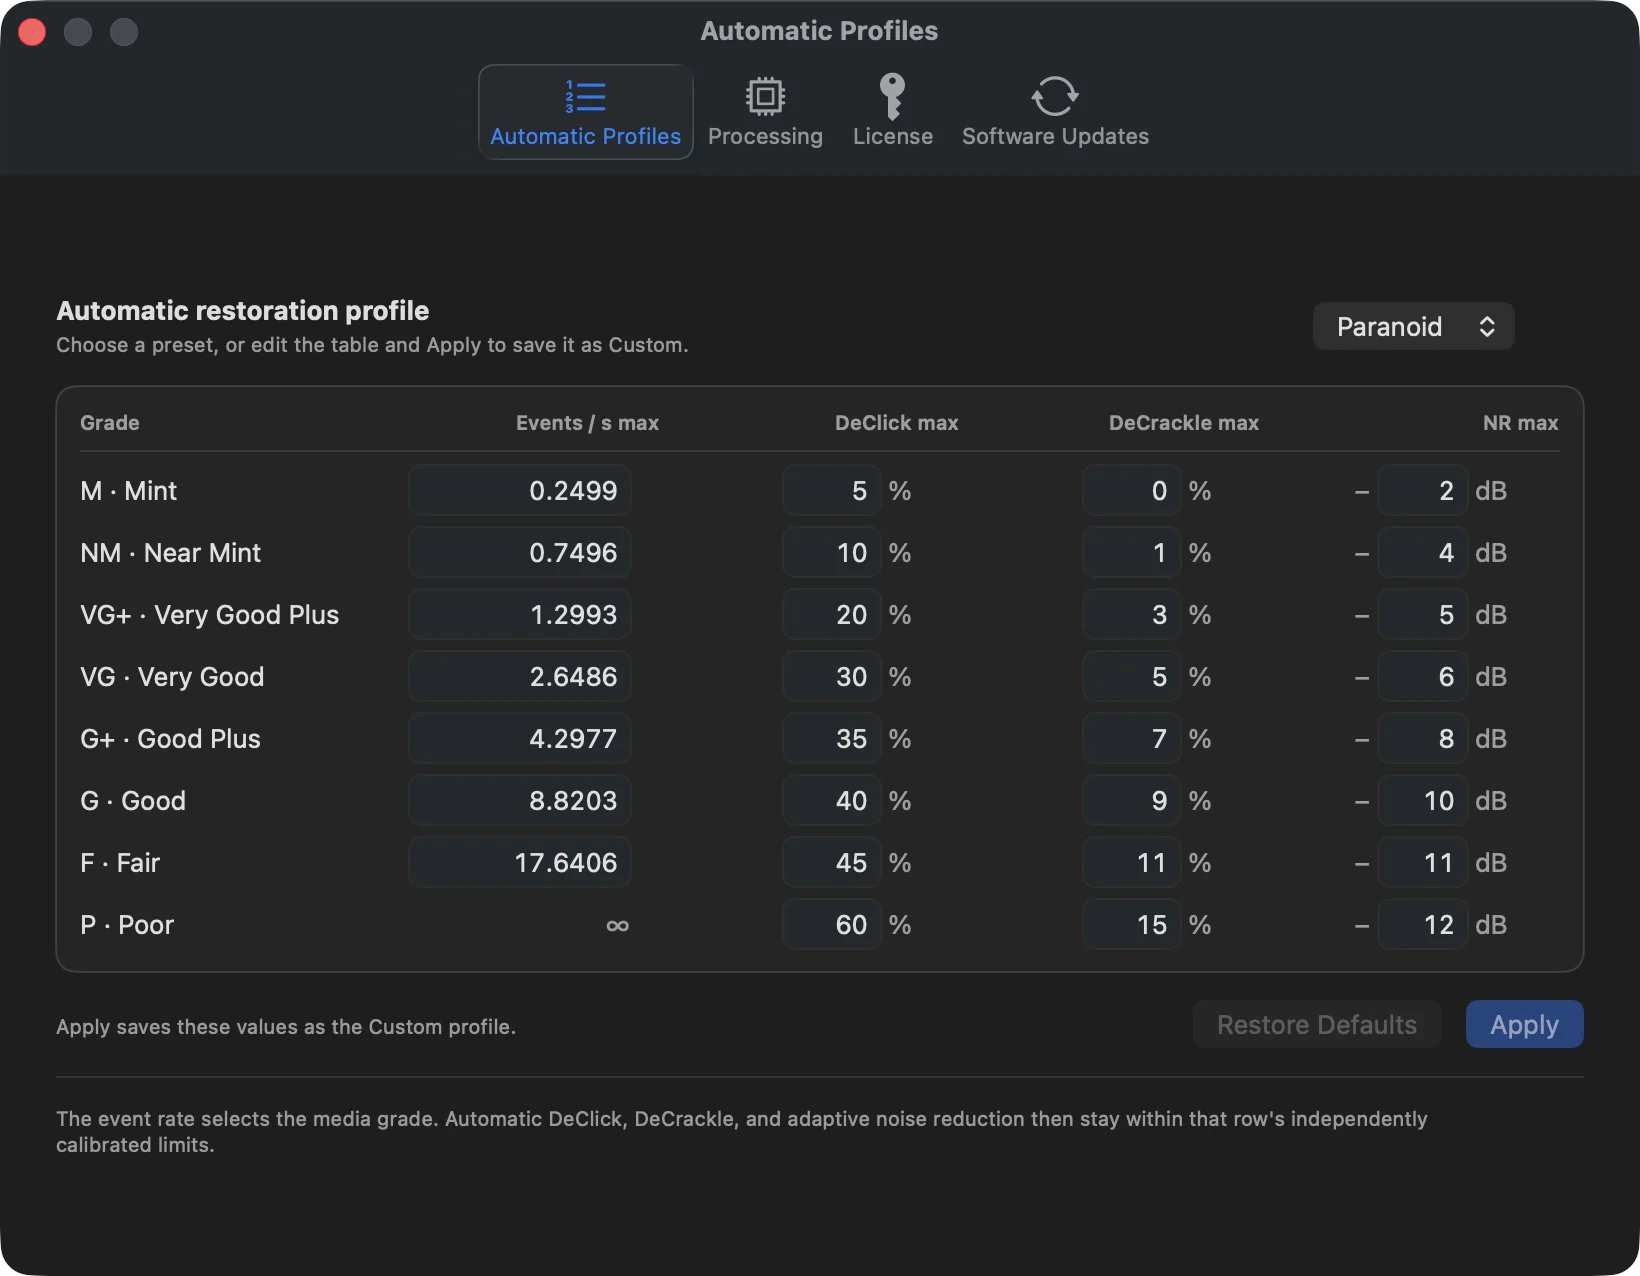
Task: Click the Mint DeCrackle max field
Action: click(1131, 490)
